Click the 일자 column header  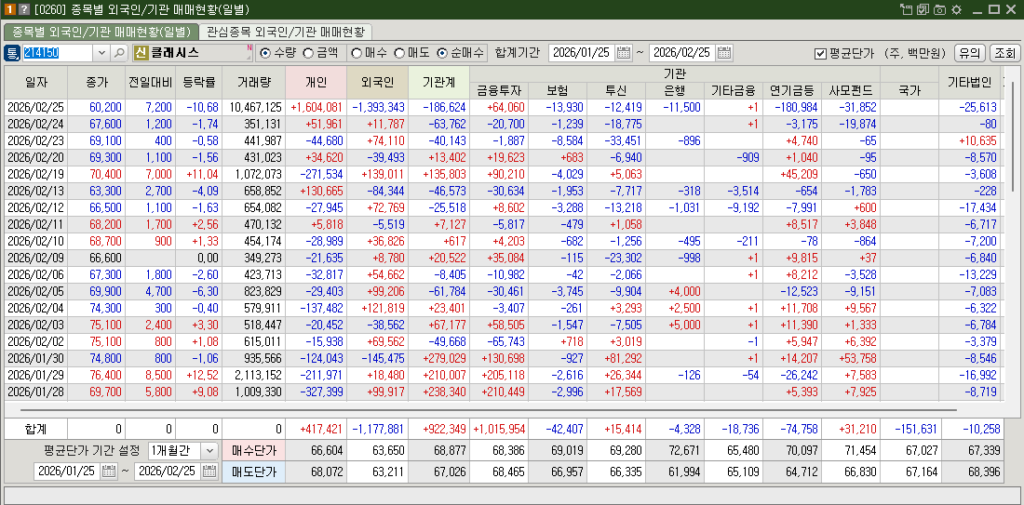(x=36, y=82)
